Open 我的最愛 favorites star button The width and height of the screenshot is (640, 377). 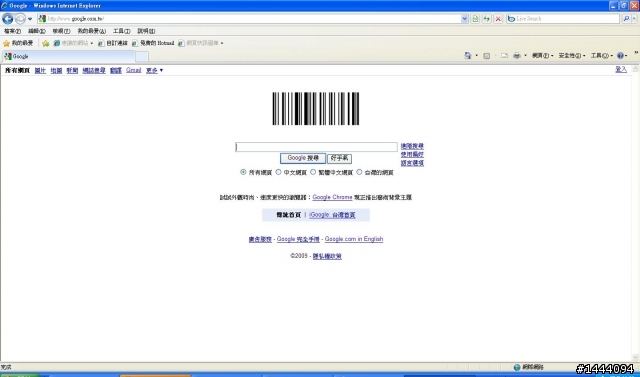(x=18, y=43)
